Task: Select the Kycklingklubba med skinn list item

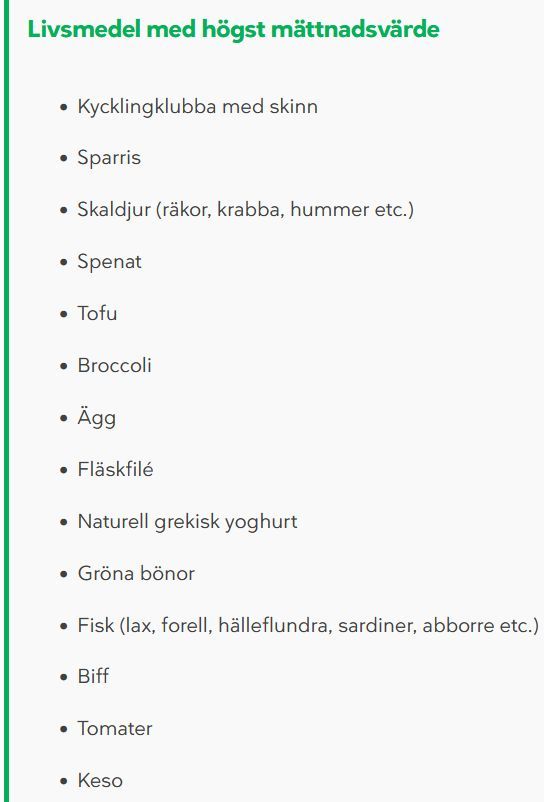Action: point(197,107)
